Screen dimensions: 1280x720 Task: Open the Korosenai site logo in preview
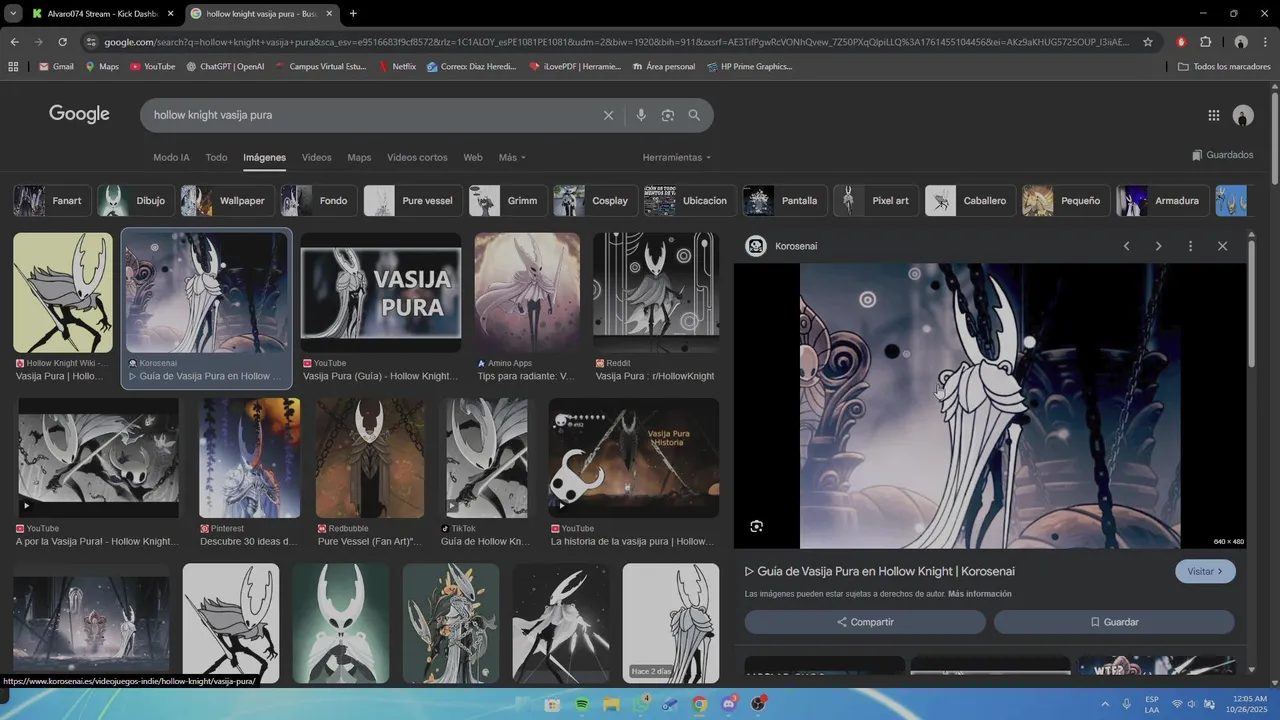click(x=756, y=246)
